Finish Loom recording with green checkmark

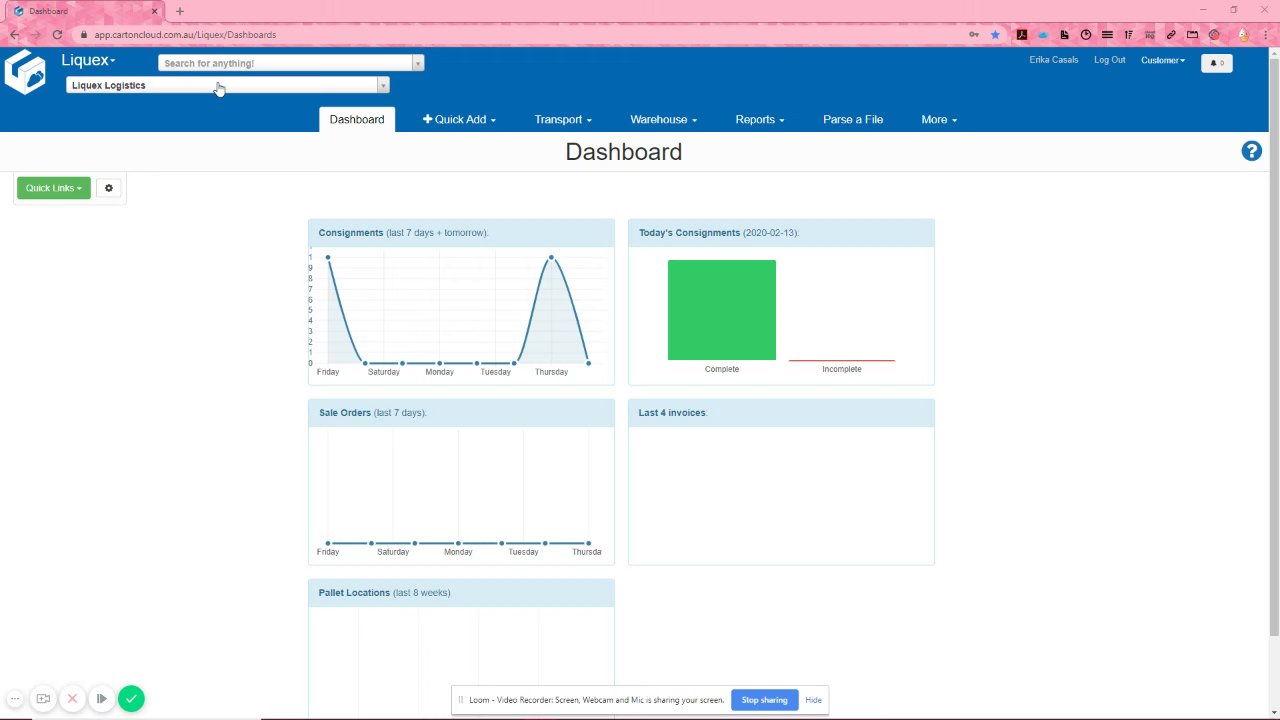131,699
